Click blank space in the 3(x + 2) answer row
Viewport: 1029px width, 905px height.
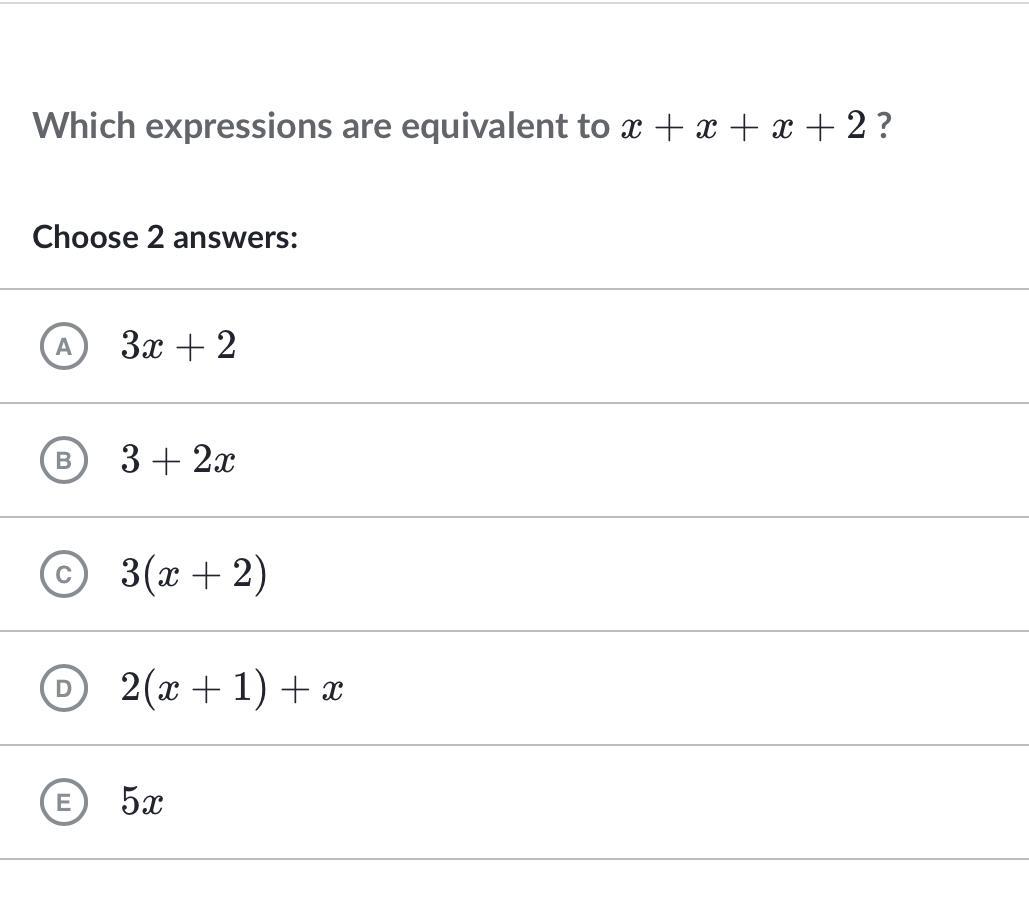643,574
